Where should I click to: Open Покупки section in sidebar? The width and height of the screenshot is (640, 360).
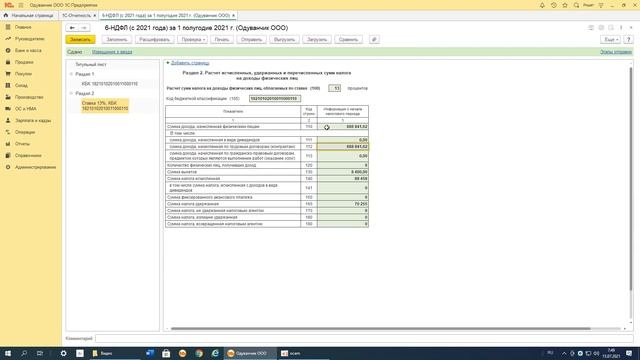[23, 74]
